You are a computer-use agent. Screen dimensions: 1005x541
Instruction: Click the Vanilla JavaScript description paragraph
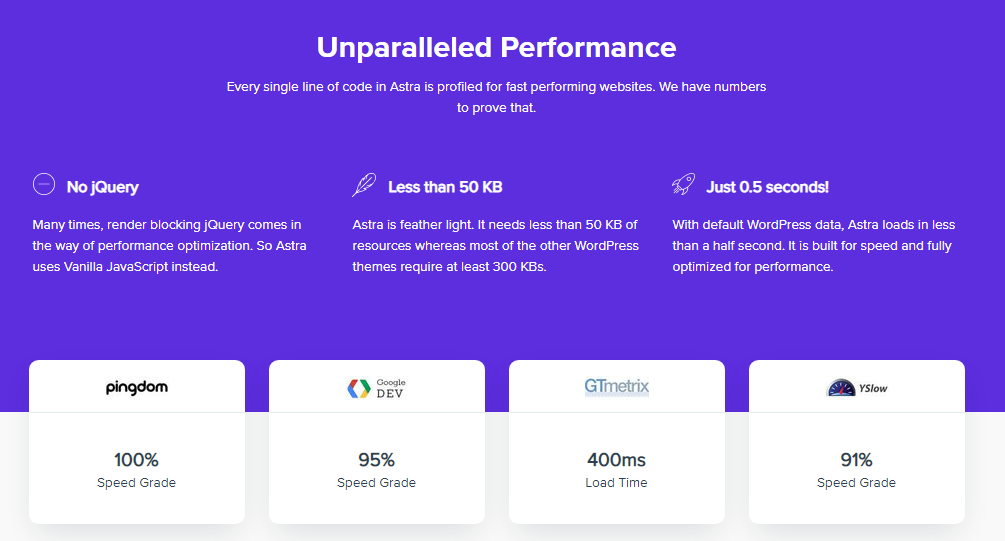coord(169,246)
